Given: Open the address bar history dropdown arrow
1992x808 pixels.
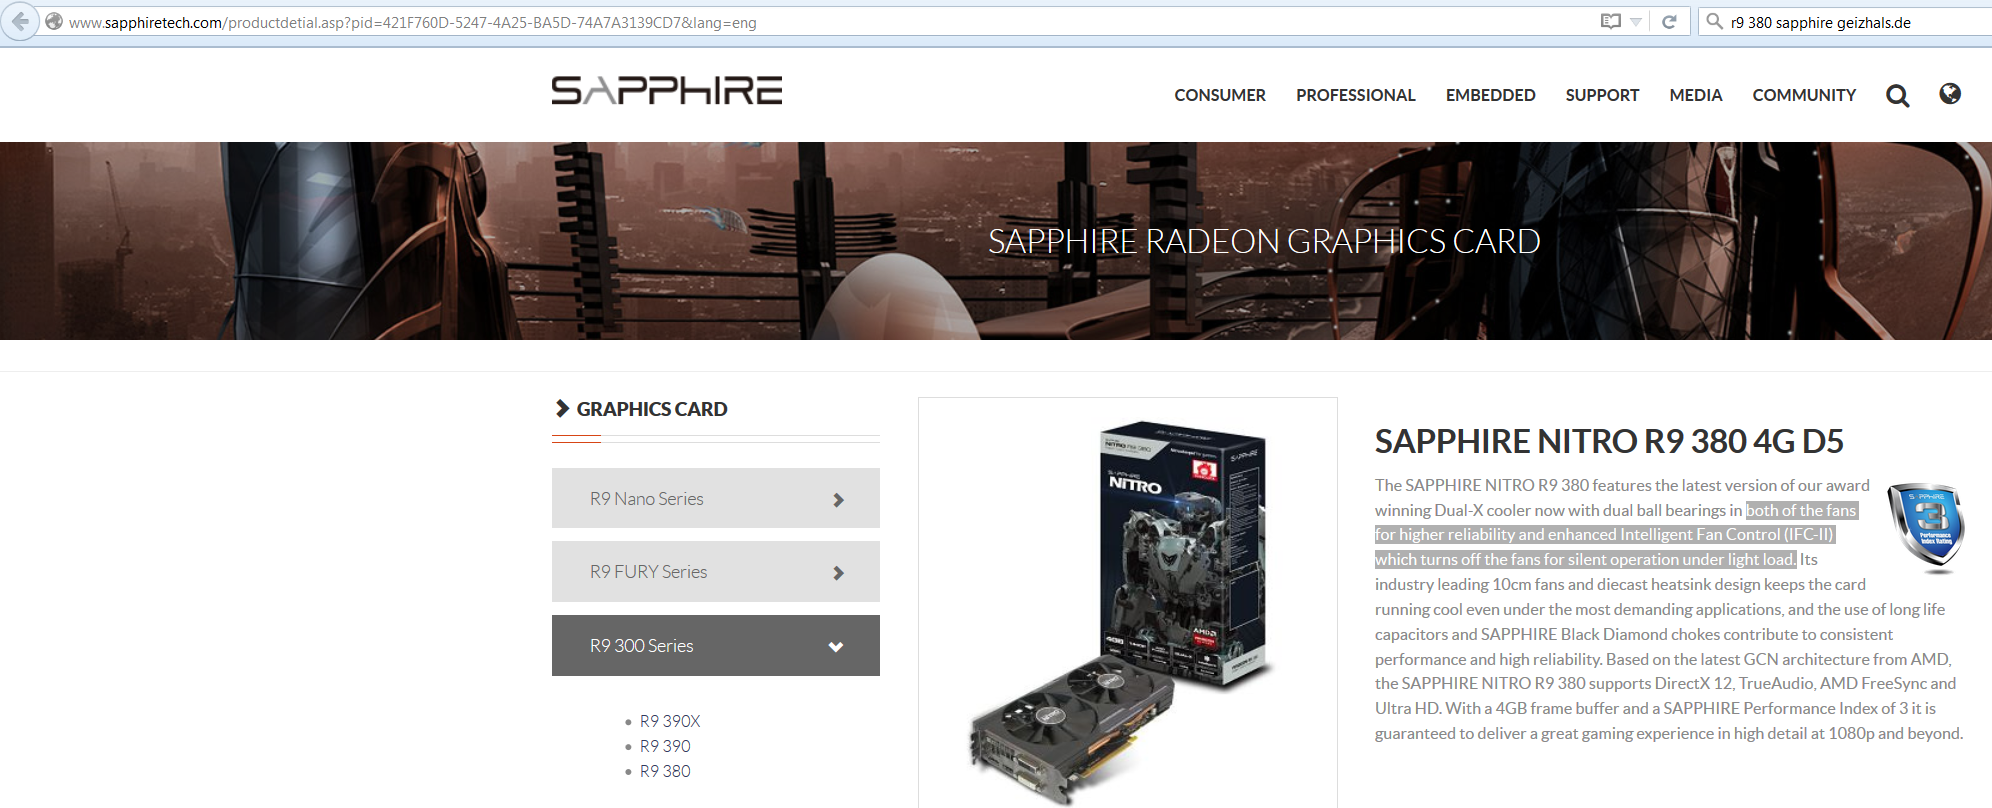Looking at the screenshot, I should pos(1636,22).
